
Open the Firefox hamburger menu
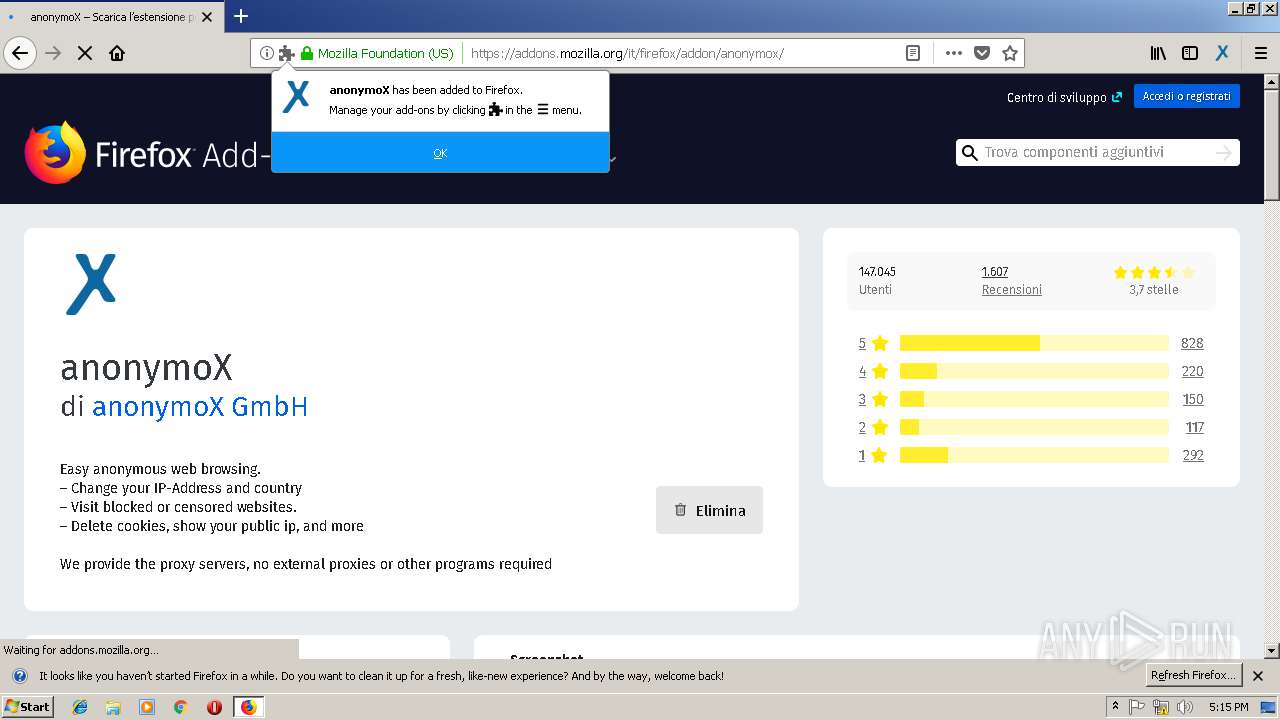pos(1260,53)
